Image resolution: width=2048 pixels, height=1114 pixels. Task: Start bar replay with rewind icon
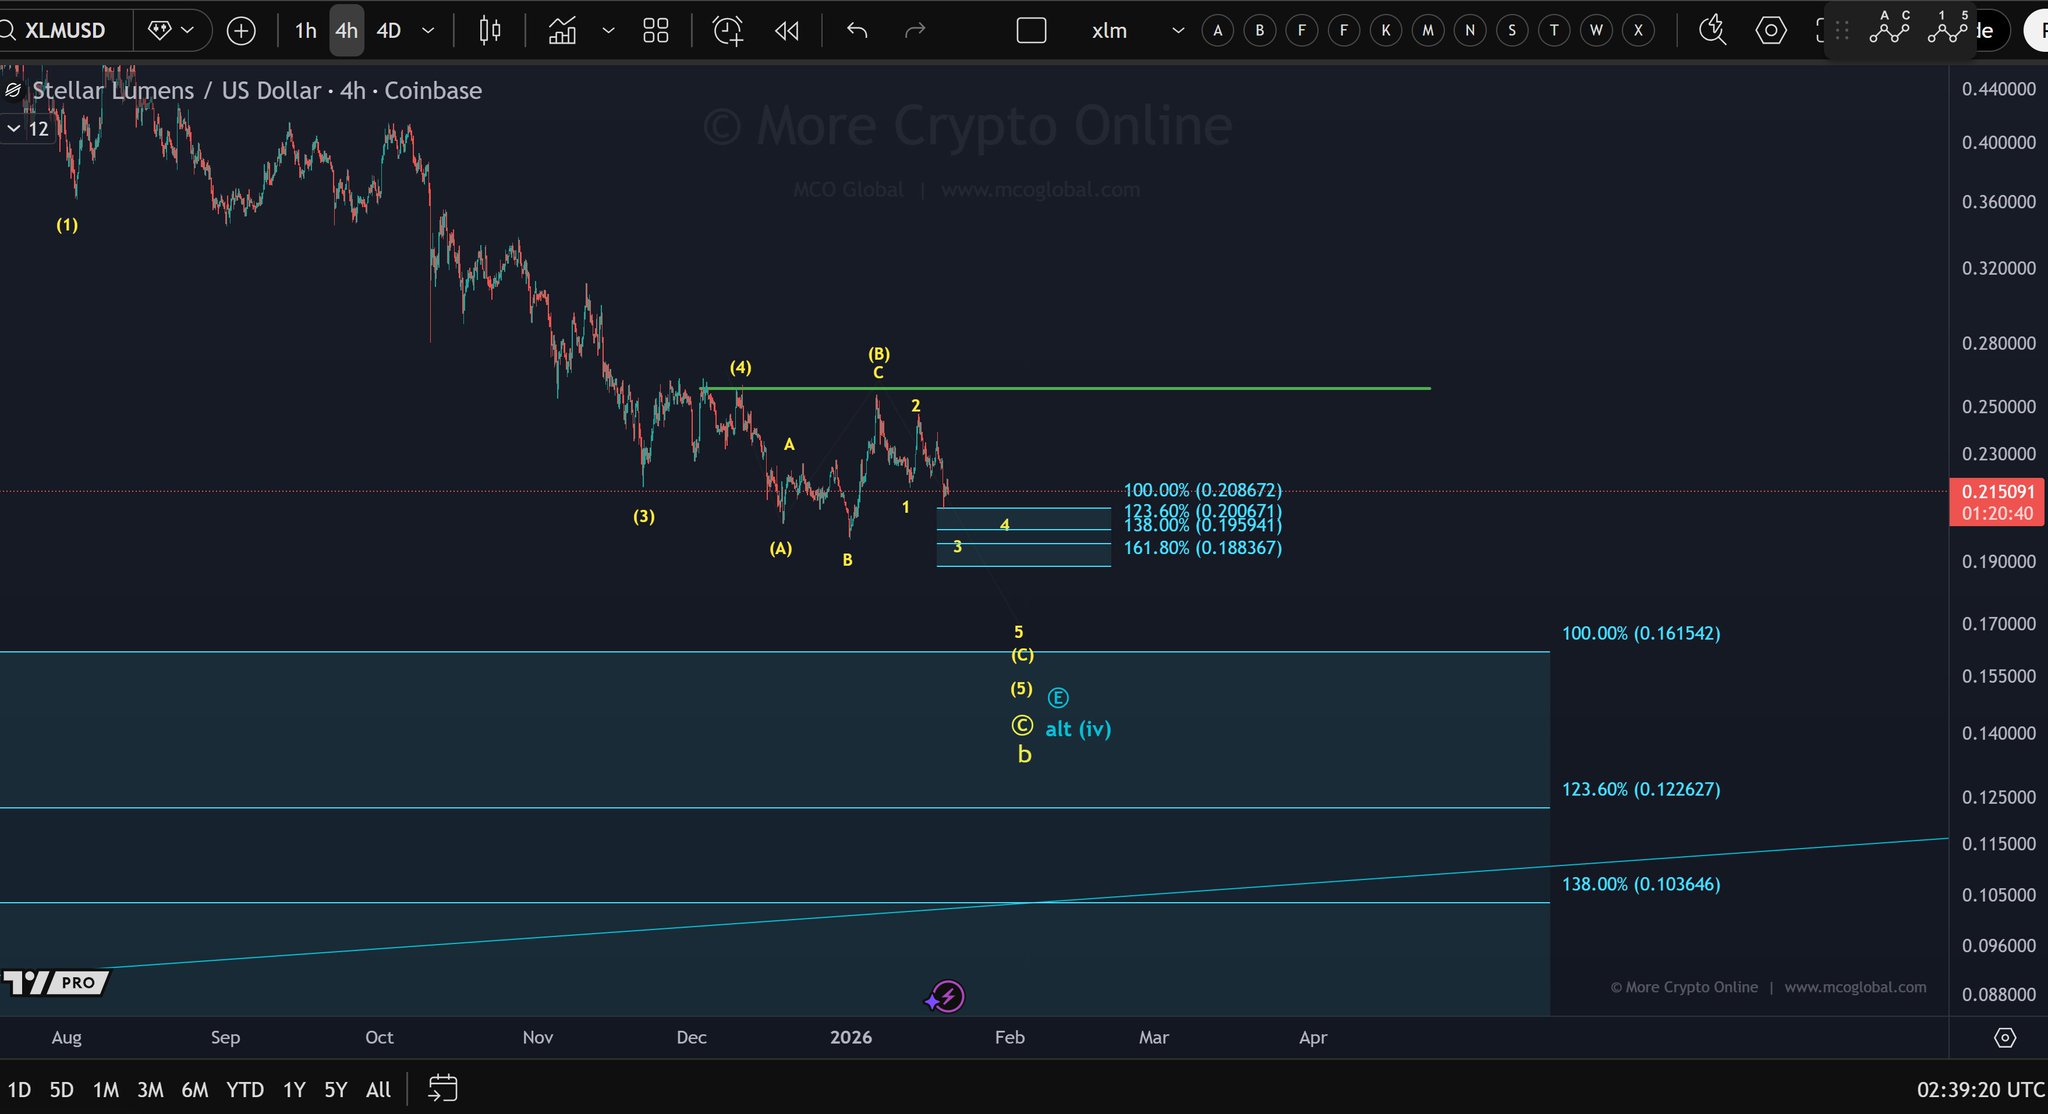coord(787,31)
